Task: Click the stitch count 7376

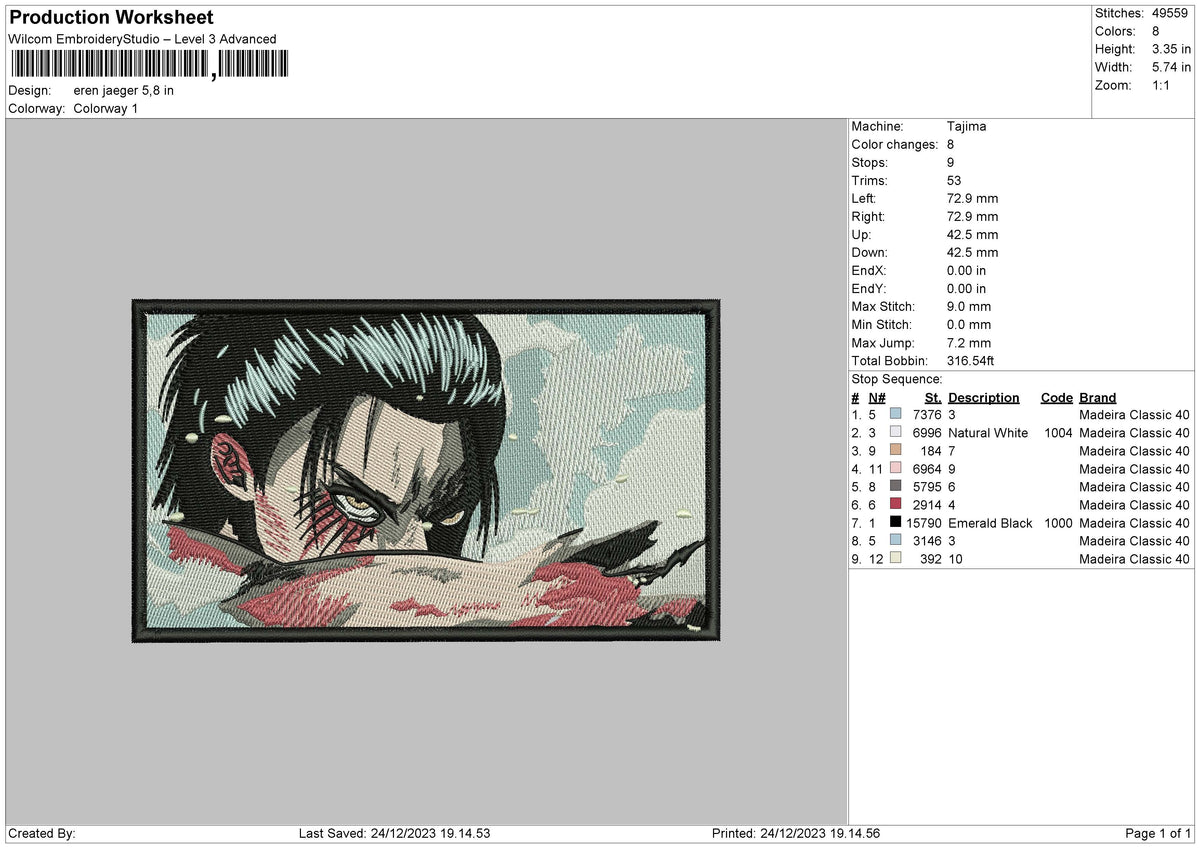Action: pos(927,414)
